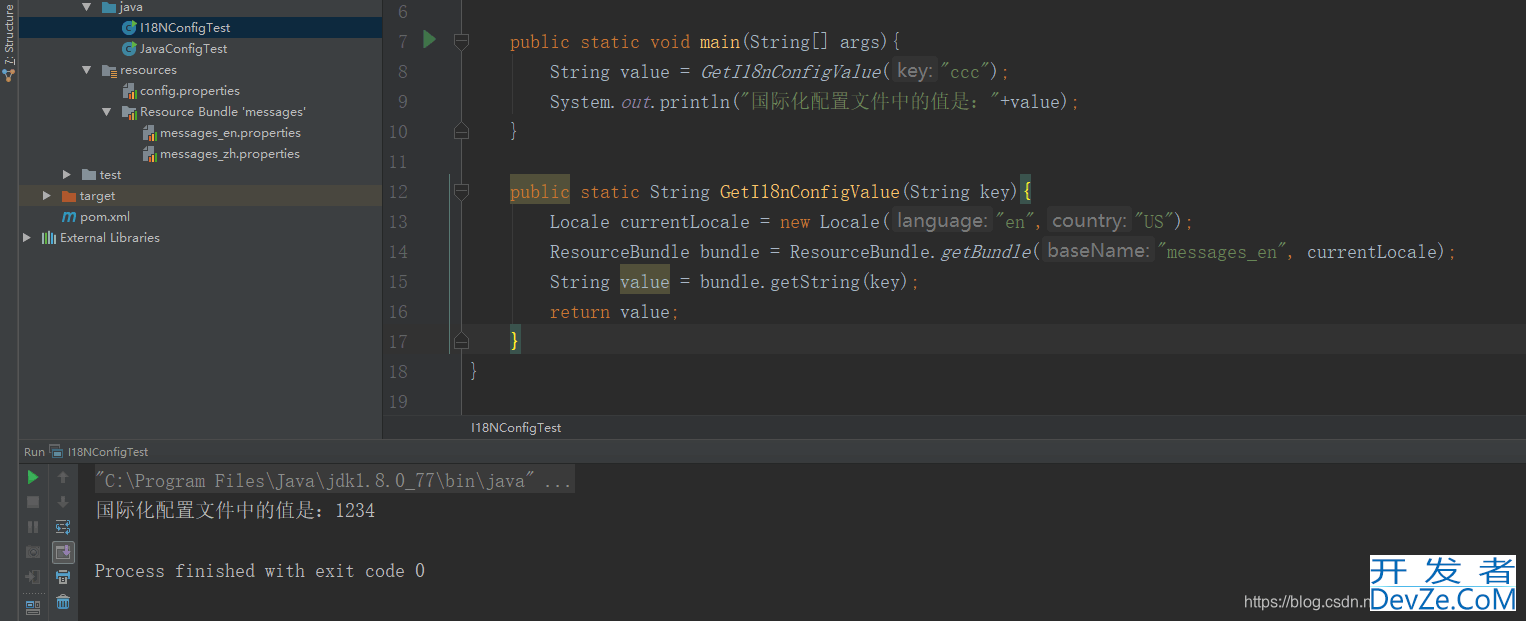Collapse the java folder
This screenshot has width=1526, height=621.
[87, 7]
